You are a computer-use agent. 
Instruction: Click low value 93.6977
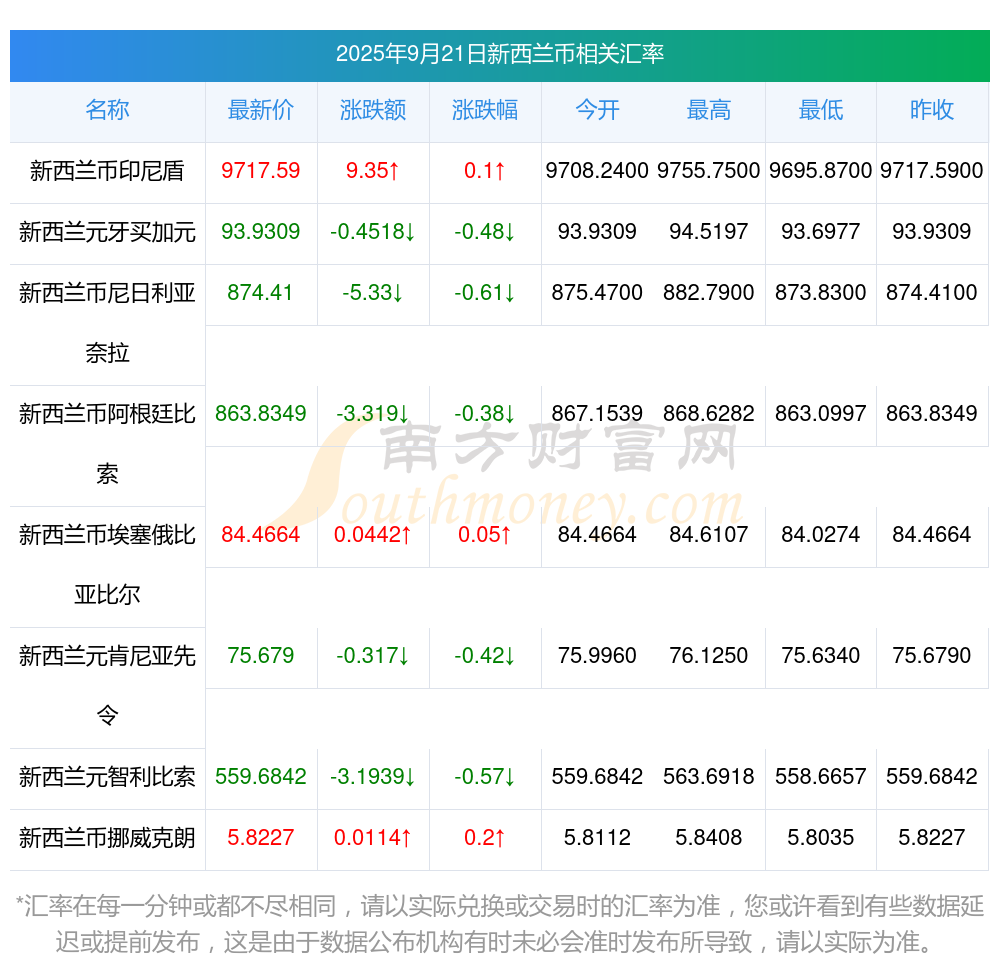coord(821,231)
